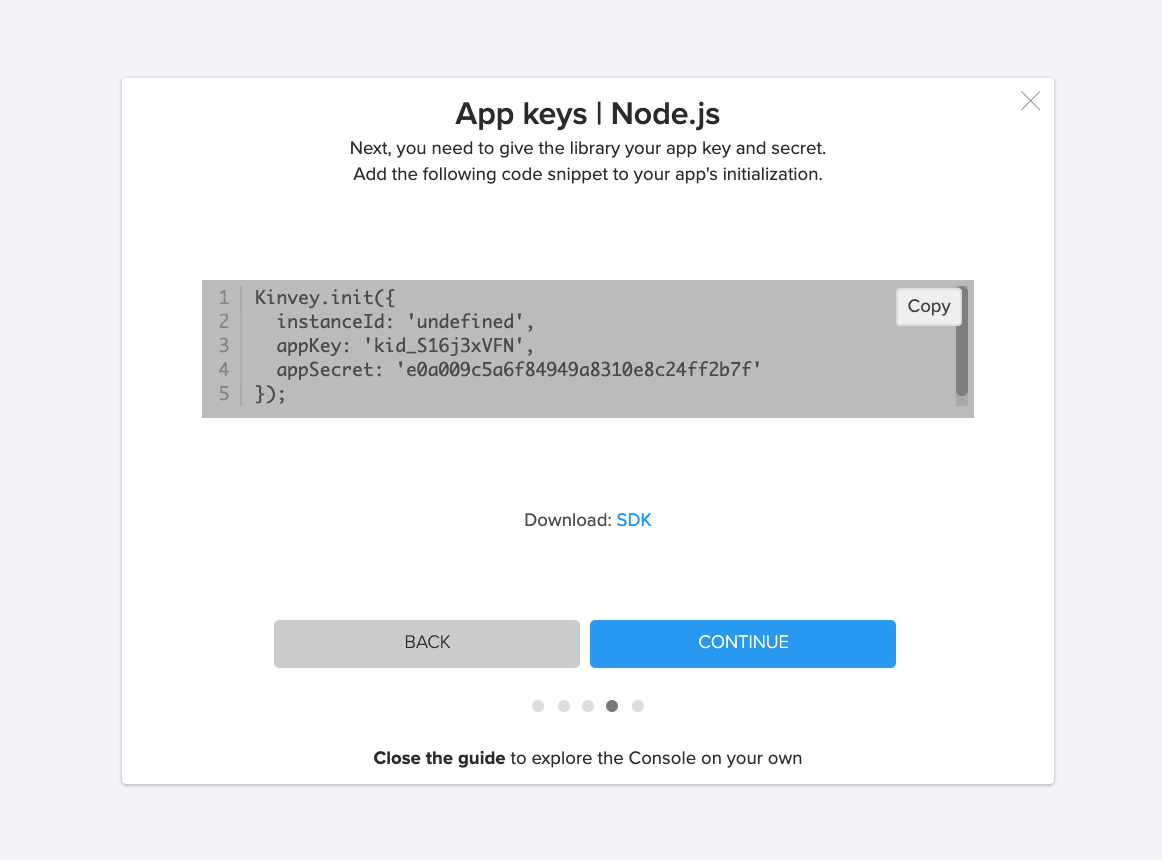Viewport: 1162px width, 860px height.
Task: Click CONTINUE to go to the next step
Action: tap(742, 643)
